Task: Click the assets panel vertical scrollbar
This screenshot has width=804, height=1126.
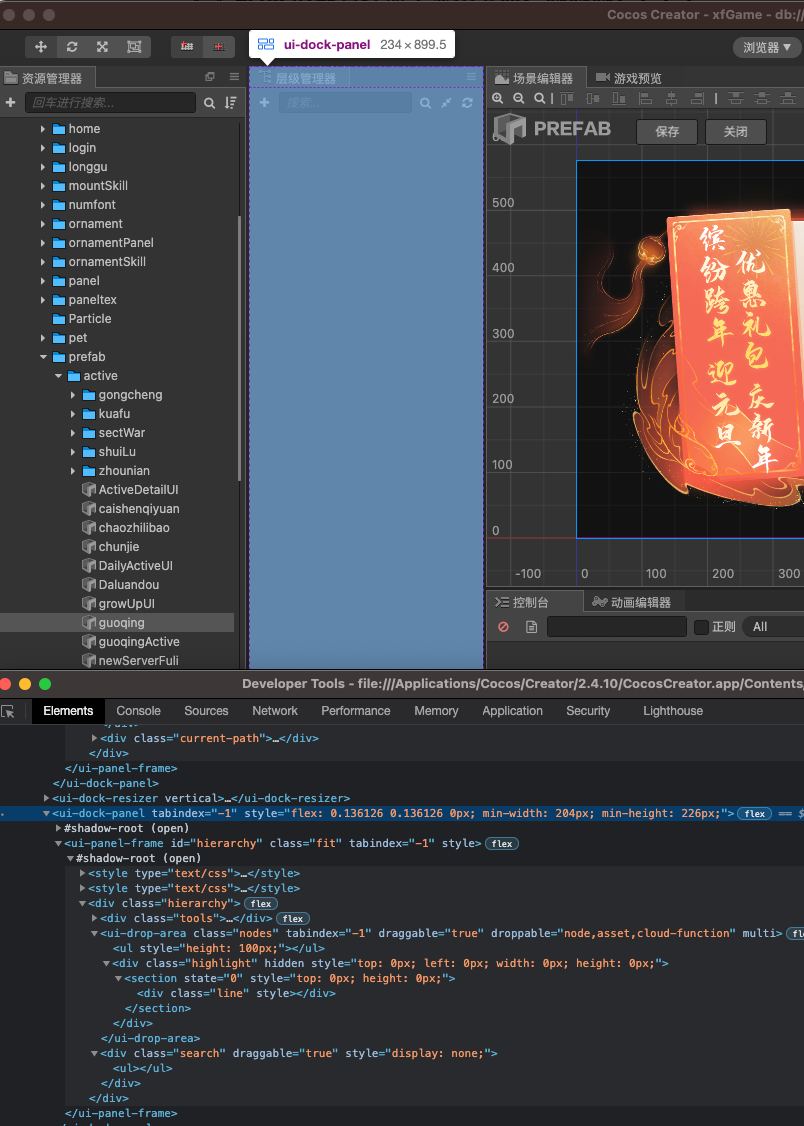Action: pos(239,348)
